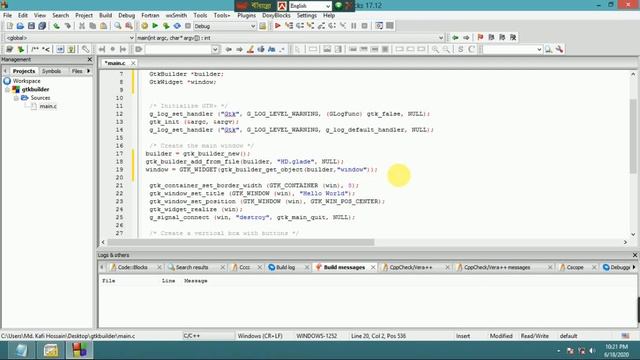The width and height of the screenshot is (640, 360).
Task: Select the Search results tab
Action: click(192, 267)
